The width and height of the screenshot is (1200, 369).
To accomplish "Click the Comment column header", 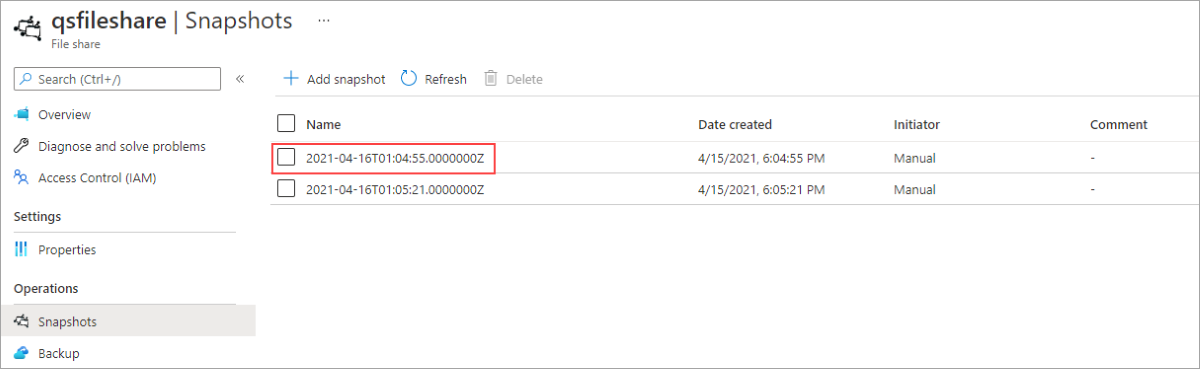I will 1119,125.
